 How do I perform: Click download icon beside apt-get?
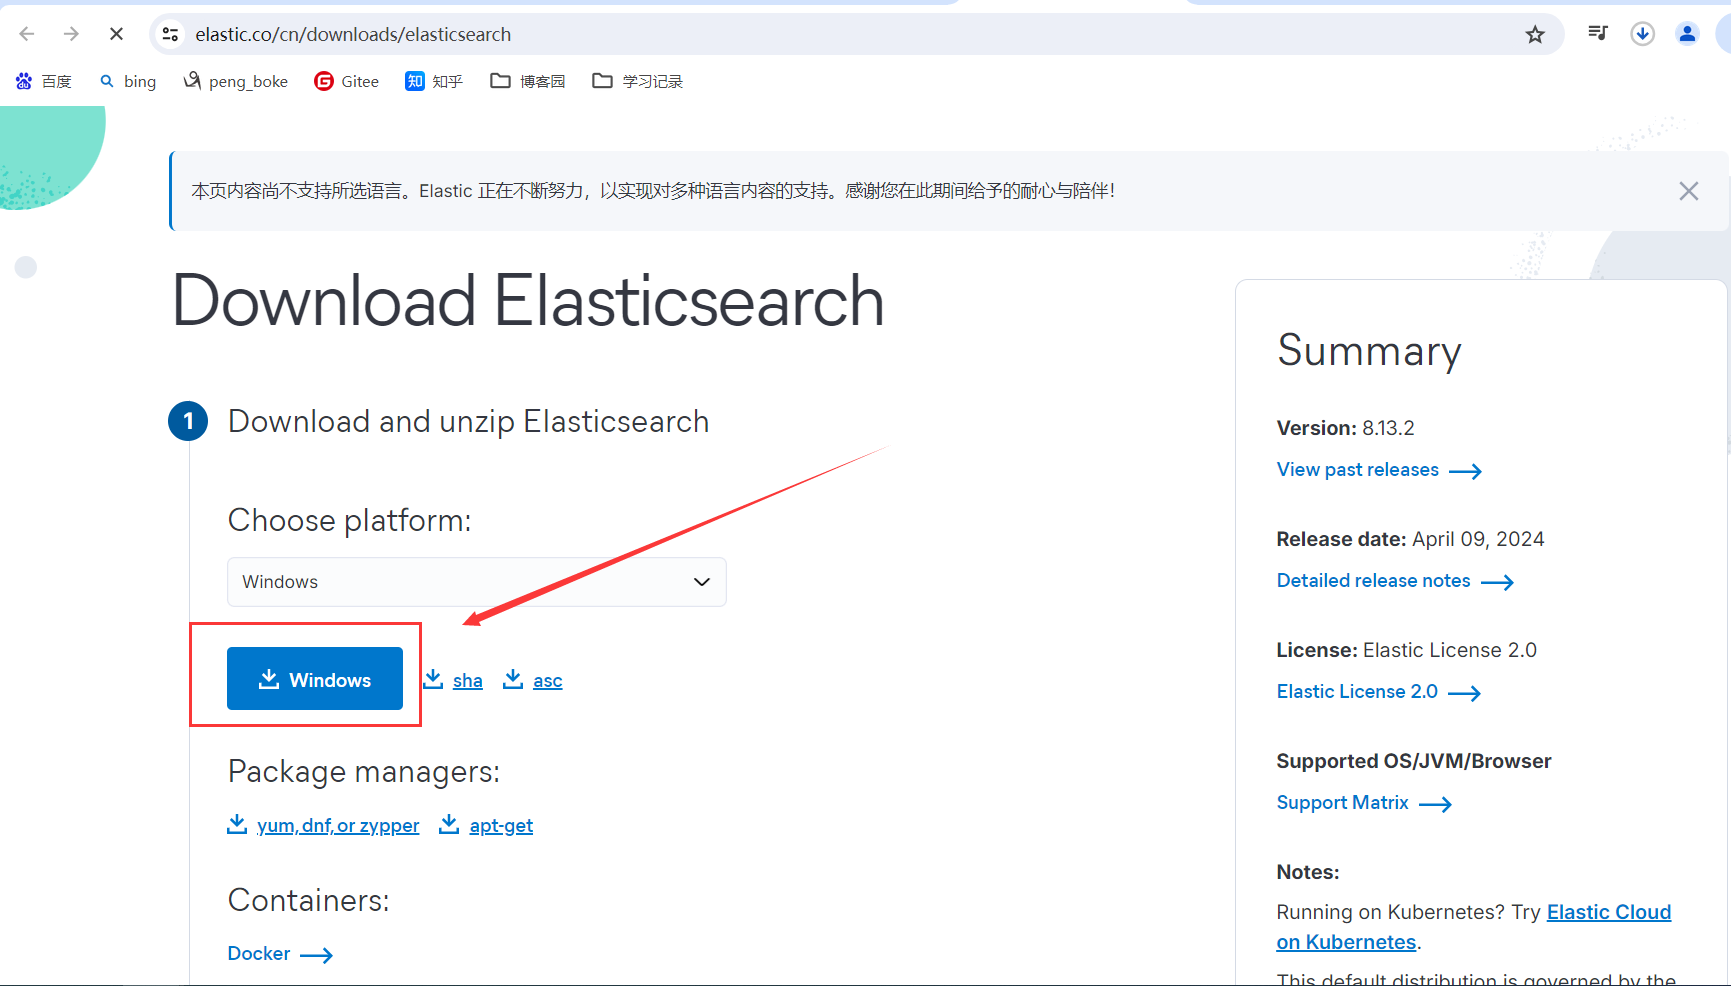[449, 824]
